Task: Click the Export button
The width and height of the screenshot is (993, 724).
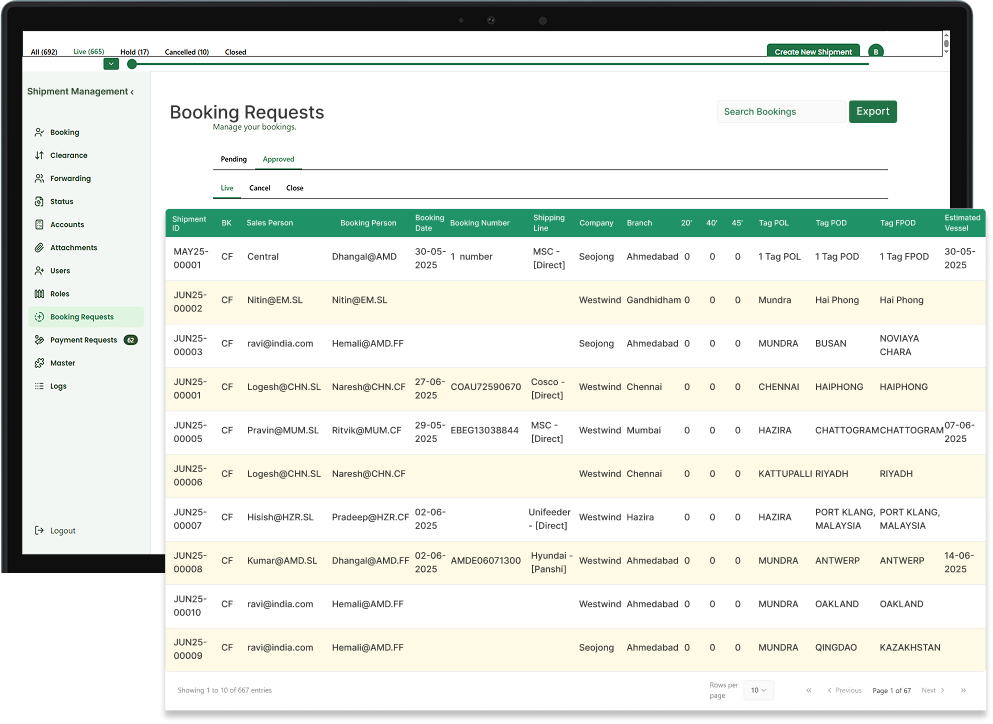Action: coord(872,112)
